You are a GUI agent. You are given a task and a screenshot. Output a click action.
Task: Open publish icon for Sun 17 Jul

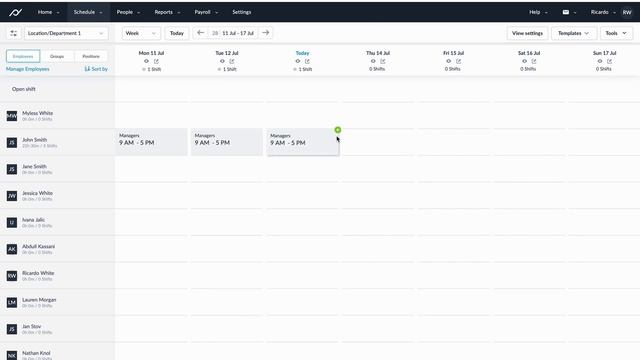pos(609,61)
